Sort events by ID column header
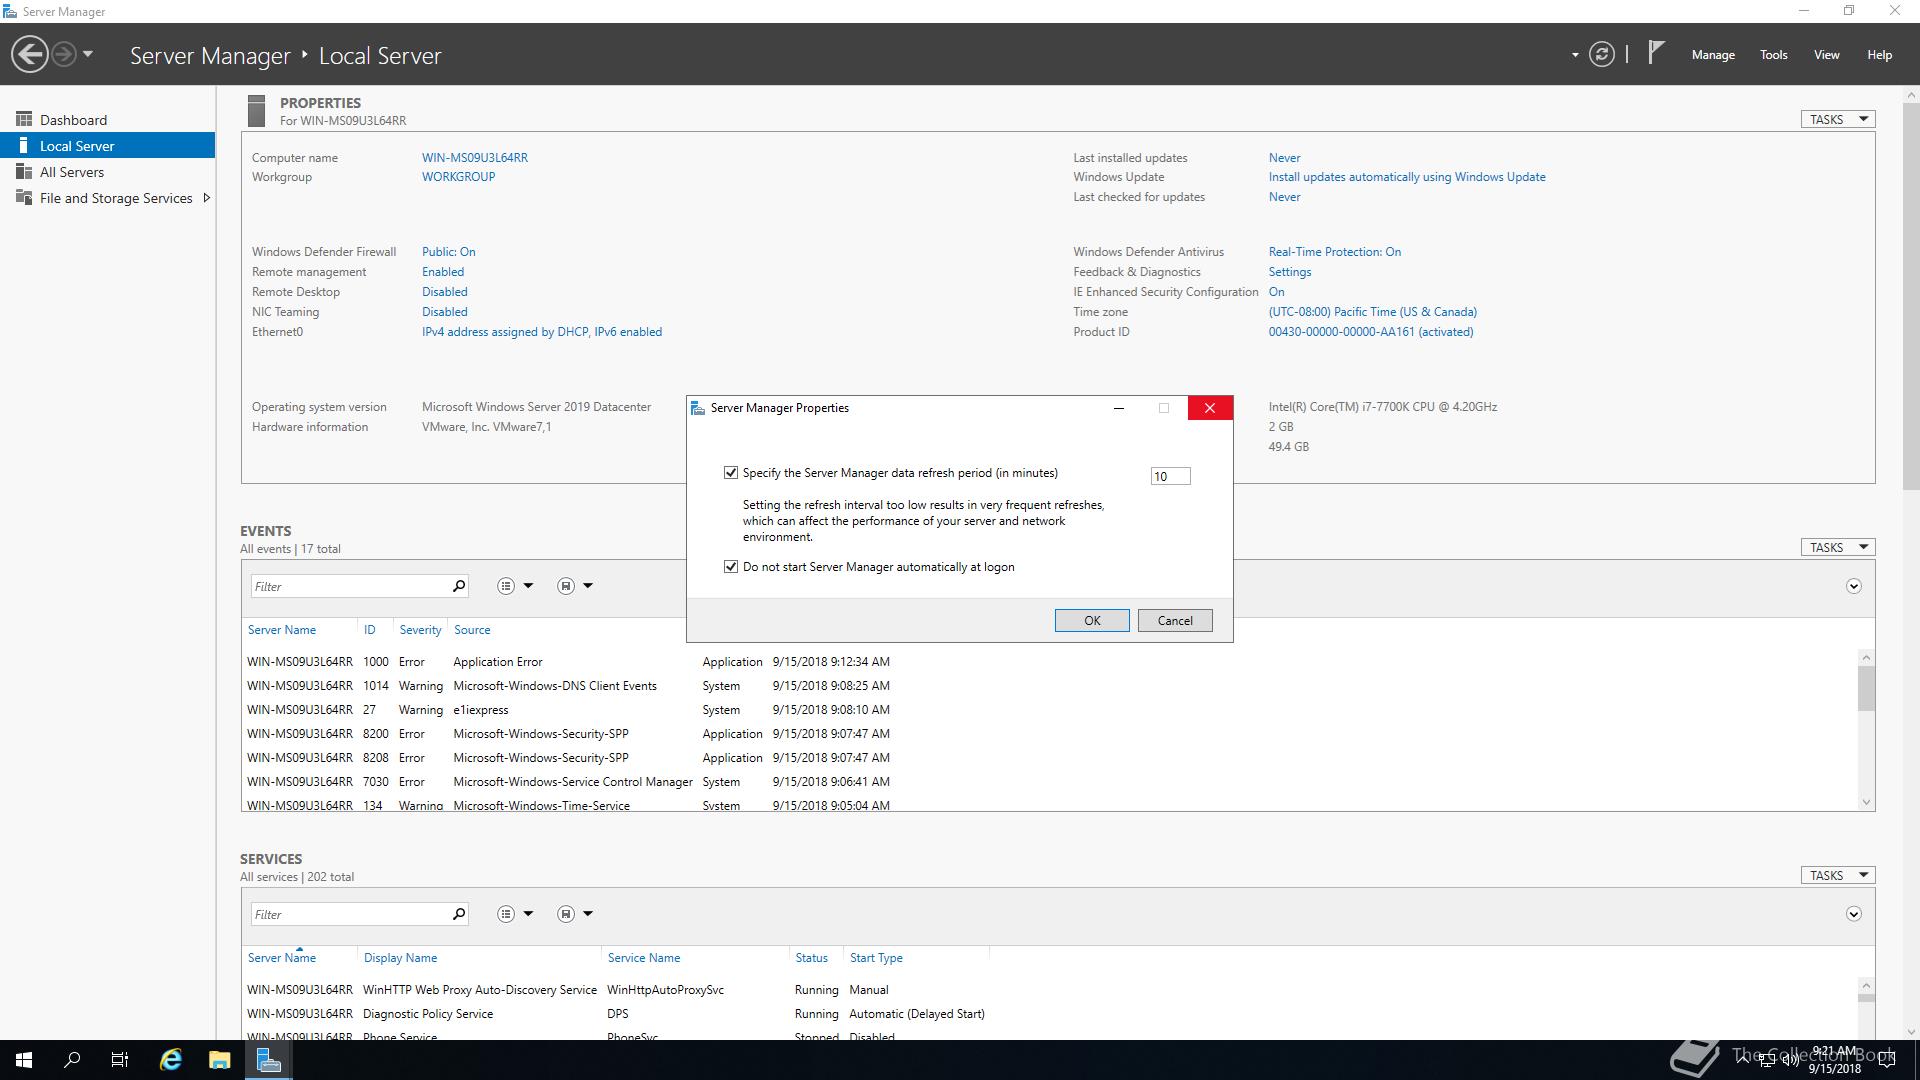Screen dimensions: 1920x1080 (370, 630)
